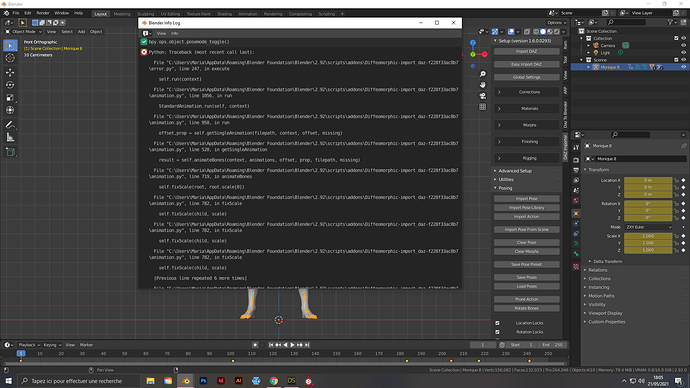Expand the Rigging section
The image size is (690, 388).
pyautogui.click(x=527, y=158)
